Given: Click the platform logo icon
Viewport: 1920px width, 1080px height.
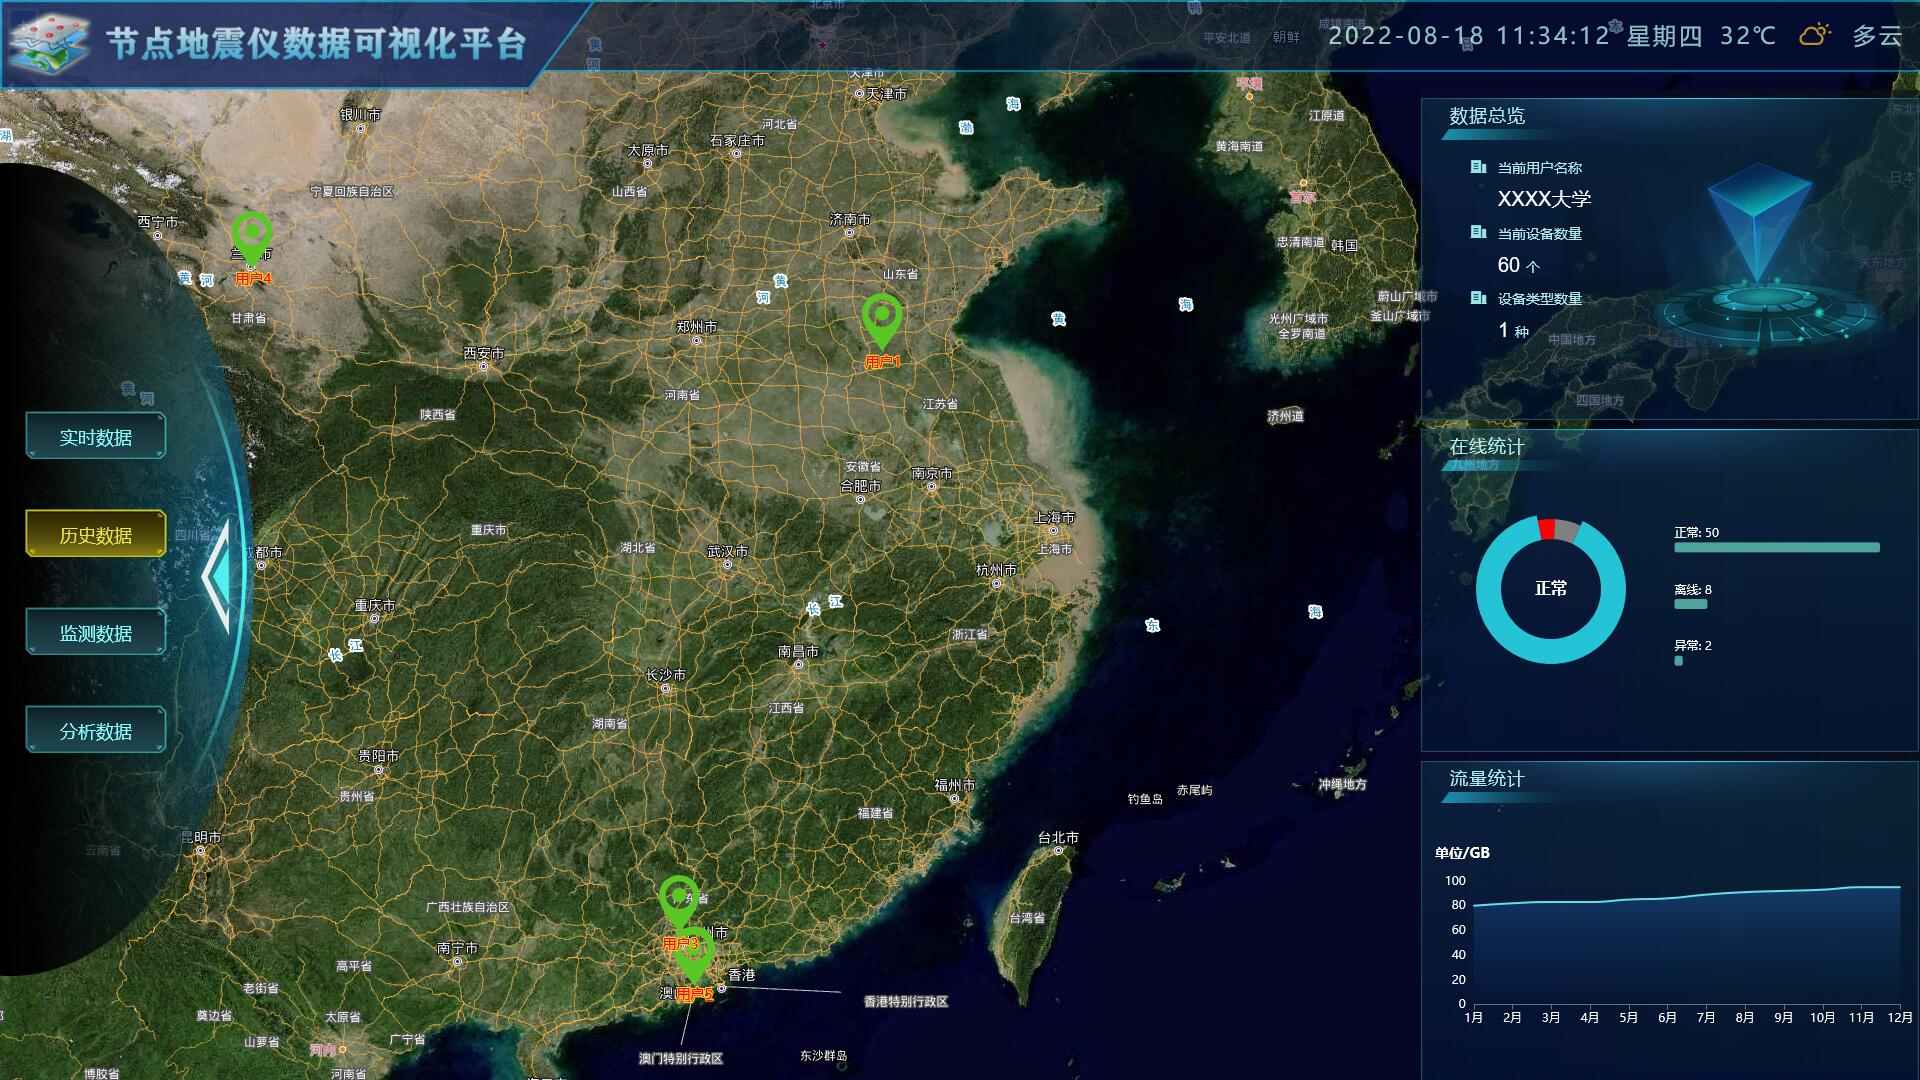Looking at the screenshot, I should (51, 43).
